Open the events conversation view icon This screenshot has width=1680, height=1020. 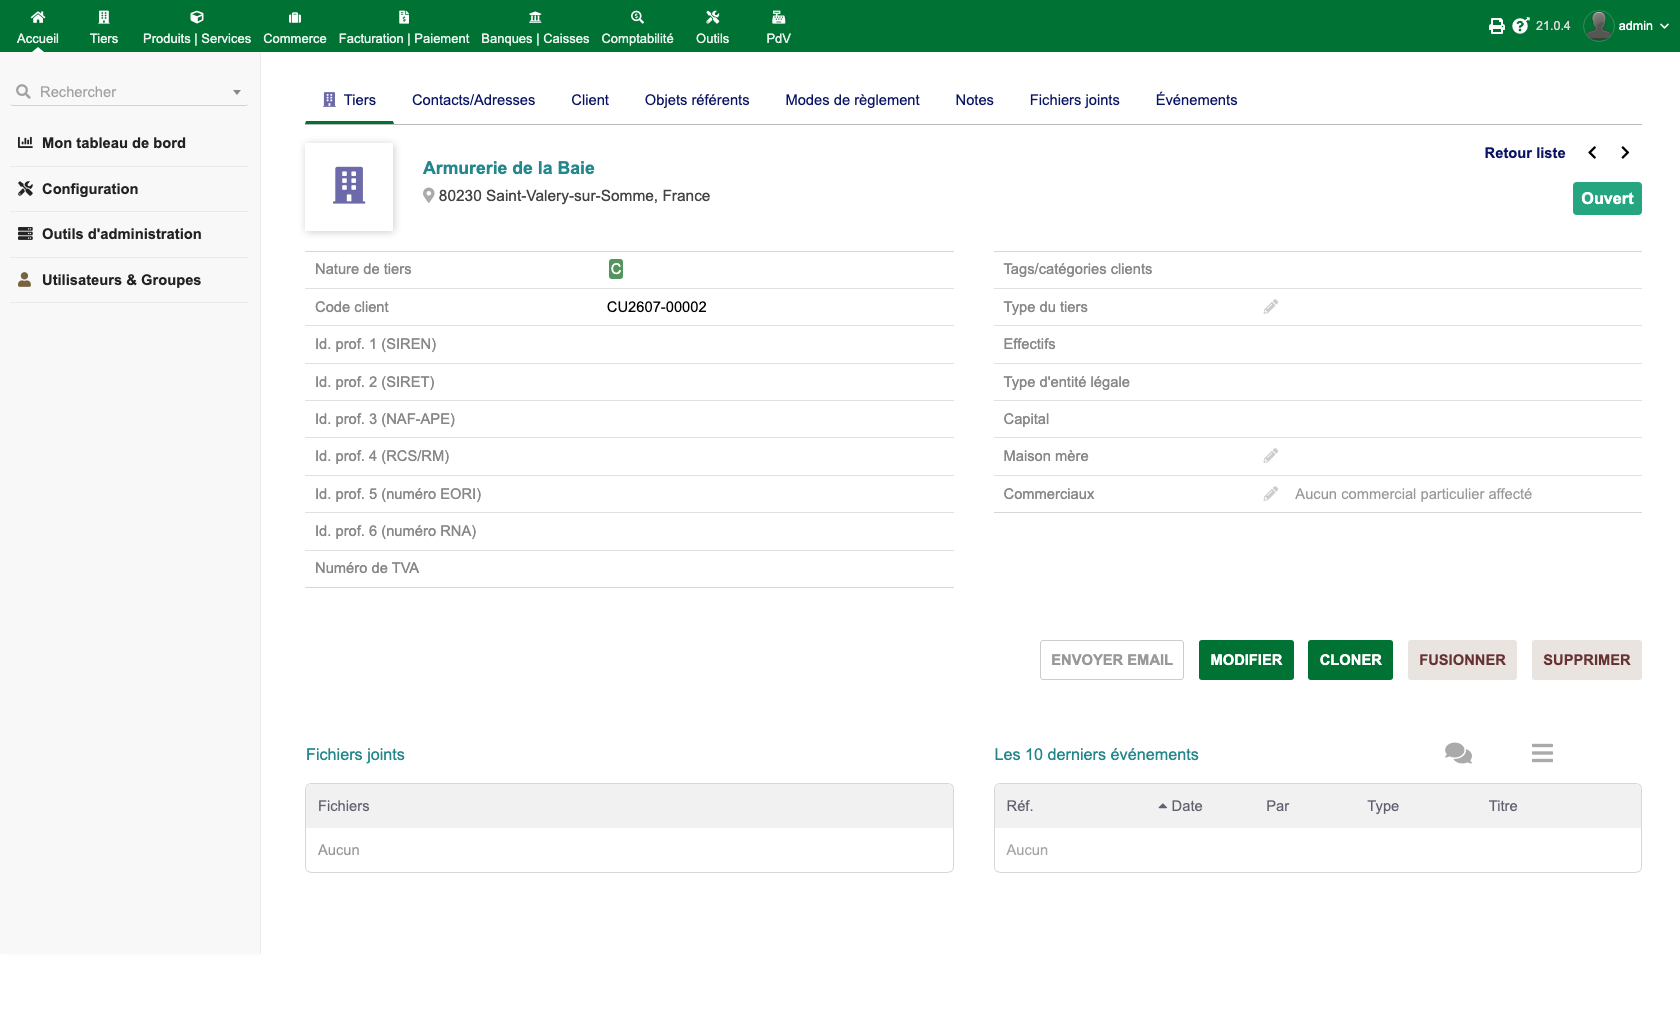tap(1458, 753)
